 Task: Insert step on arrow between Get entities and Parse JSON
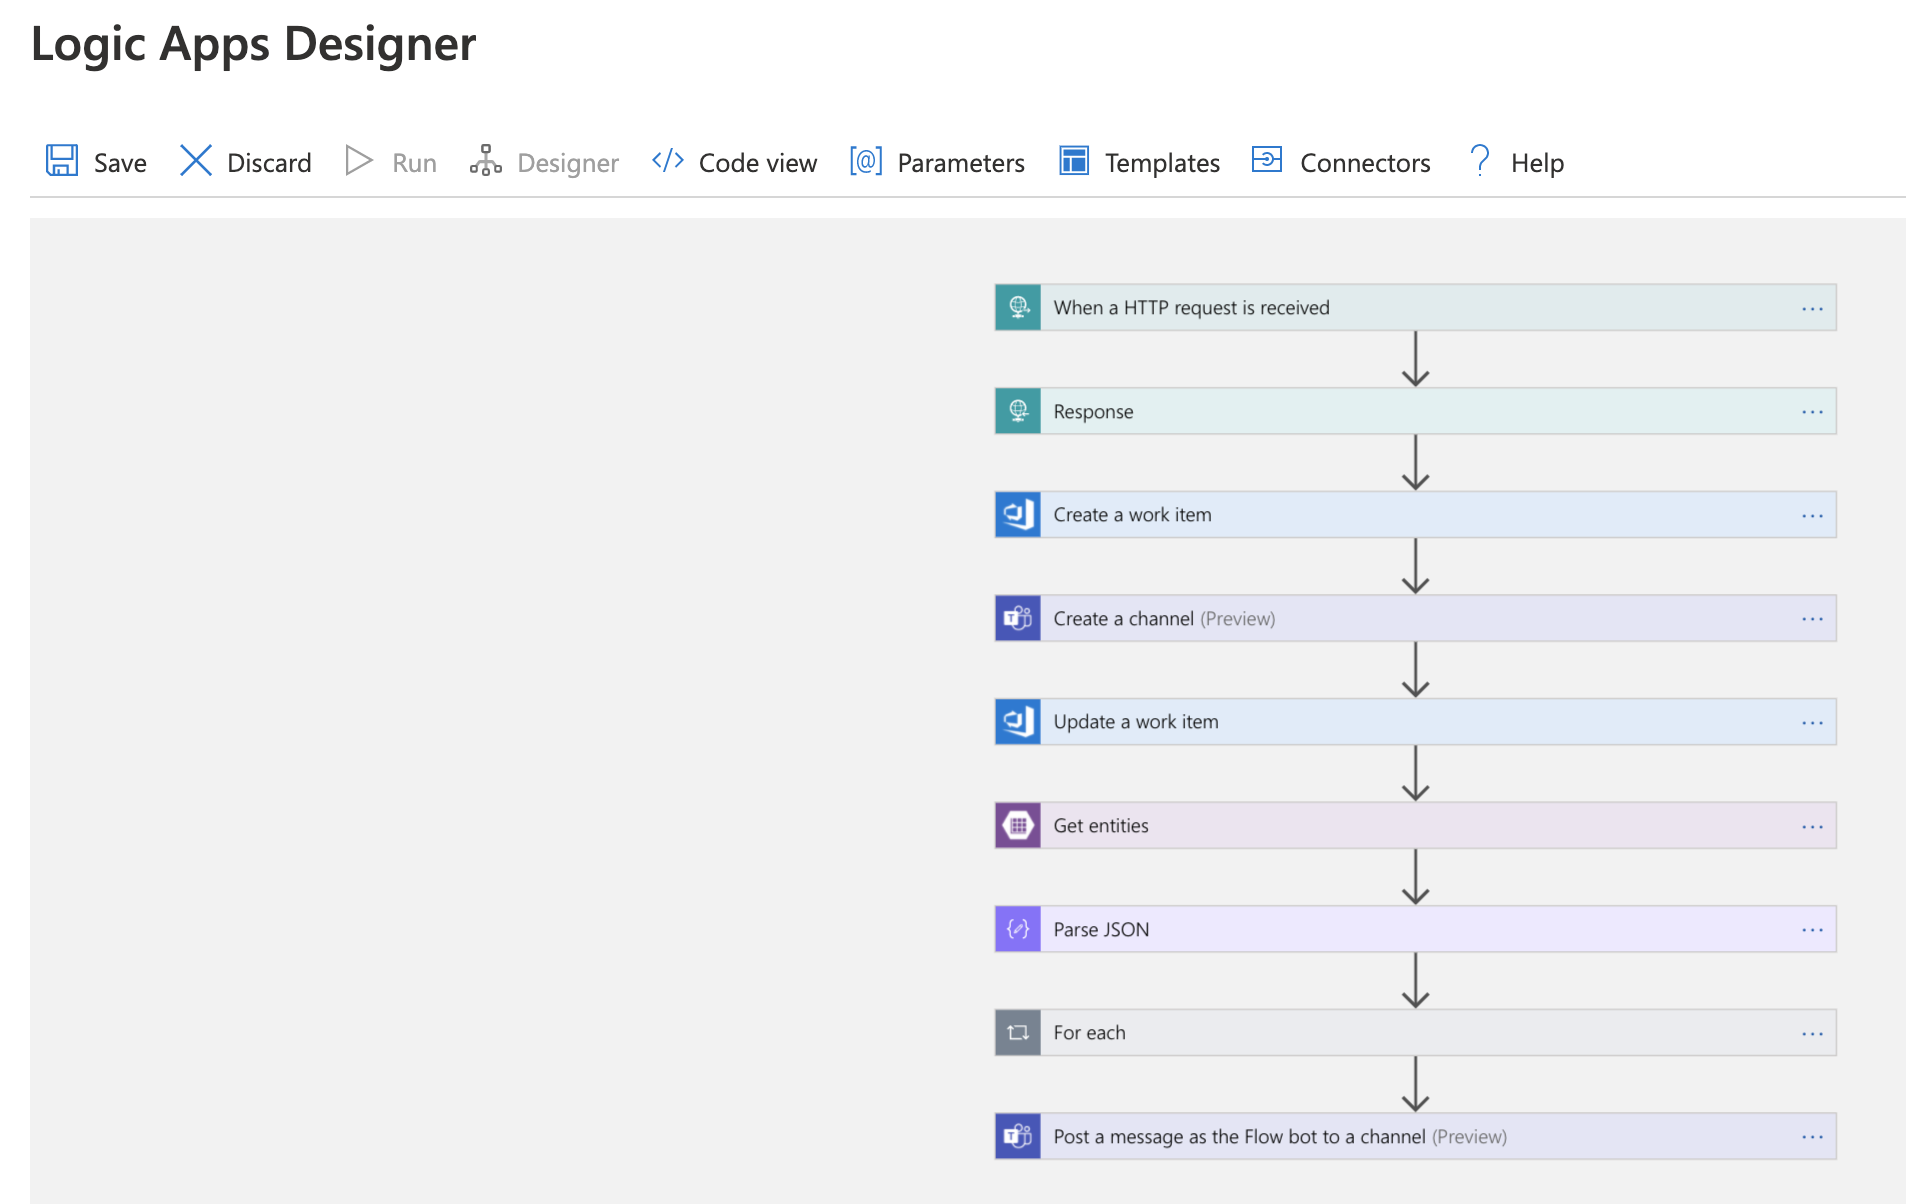coord(1415,877)
